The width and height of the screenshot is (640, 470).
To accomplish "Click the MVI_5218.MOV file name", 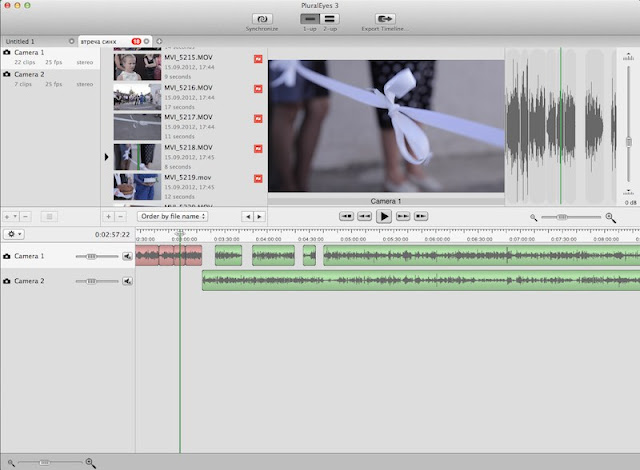I will tap(188, 147).
